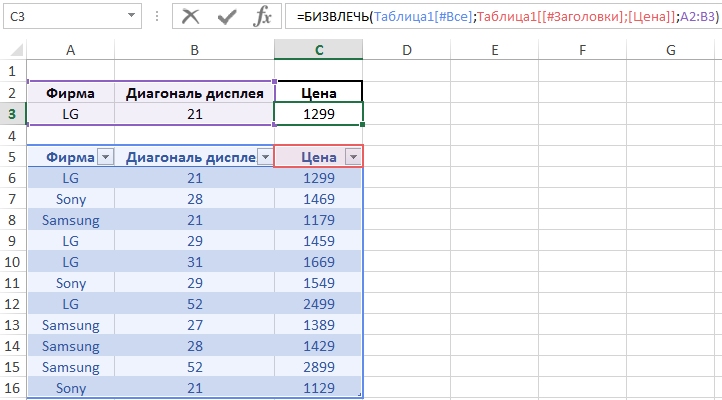Screen dimensions: 722x400
Task: Open the Insert Function fx dialog
Action: pyautogui.click(x=262, y=17)
